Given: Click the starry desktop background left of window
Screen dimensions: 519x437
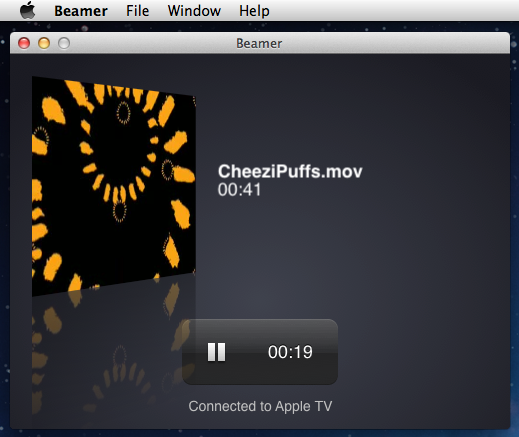Looking at the screenshot, I should [x=5, y=233].
